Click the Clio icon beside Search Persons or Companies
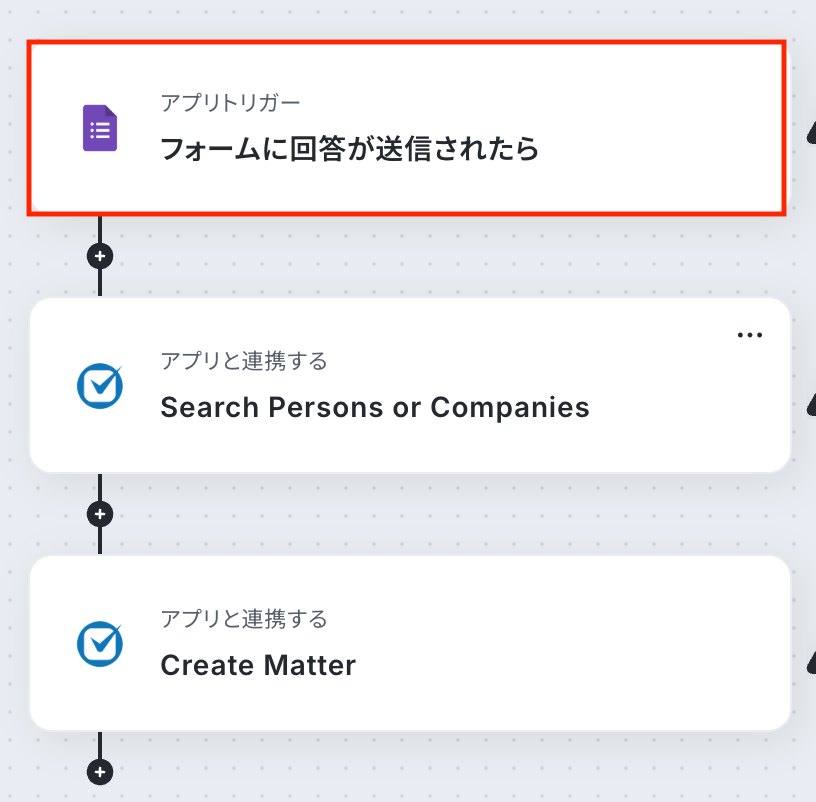The width and height of the screenshot is (816, 802). tap(100, 386)
